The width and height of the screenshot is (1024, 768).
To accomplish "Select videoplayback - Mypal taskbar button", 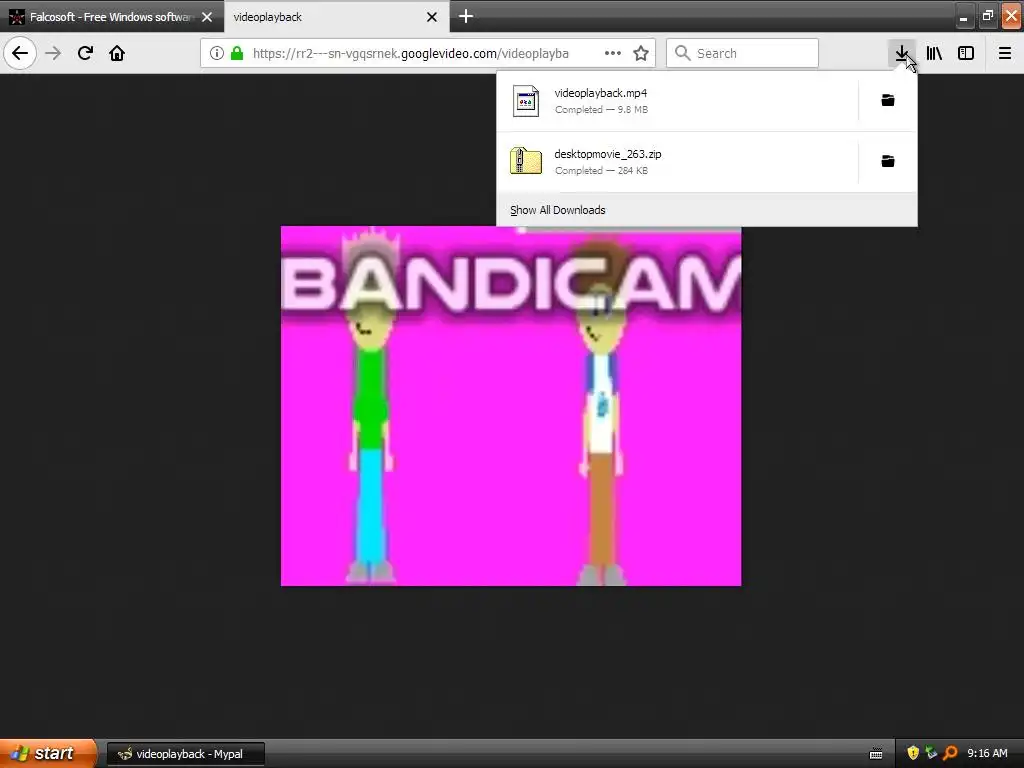I will [185, 754].
